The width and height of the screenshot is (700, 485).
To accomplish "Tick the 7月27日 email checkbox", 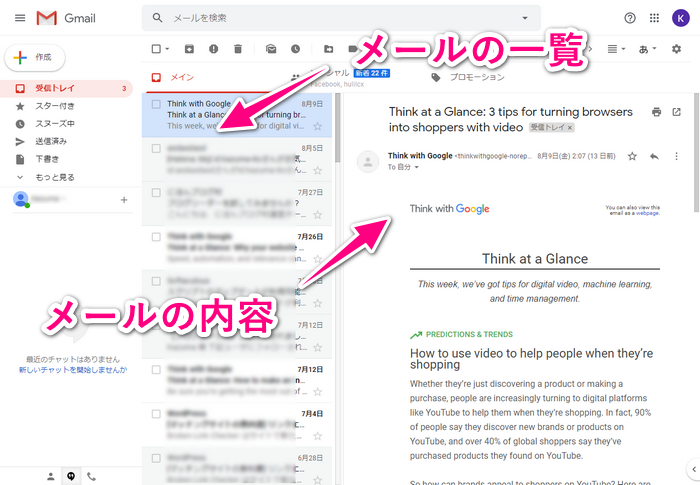I will [156, 192].
